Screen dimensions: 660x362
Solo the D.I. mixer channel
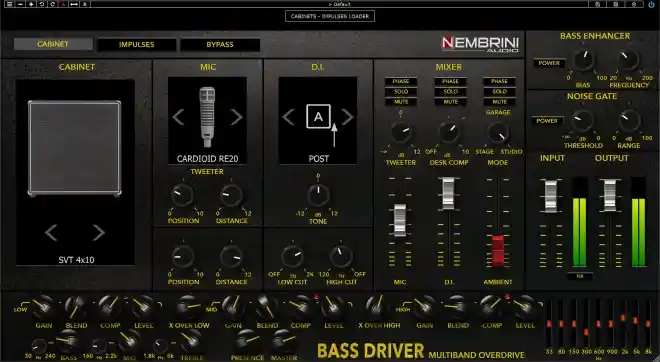(450, 91)
